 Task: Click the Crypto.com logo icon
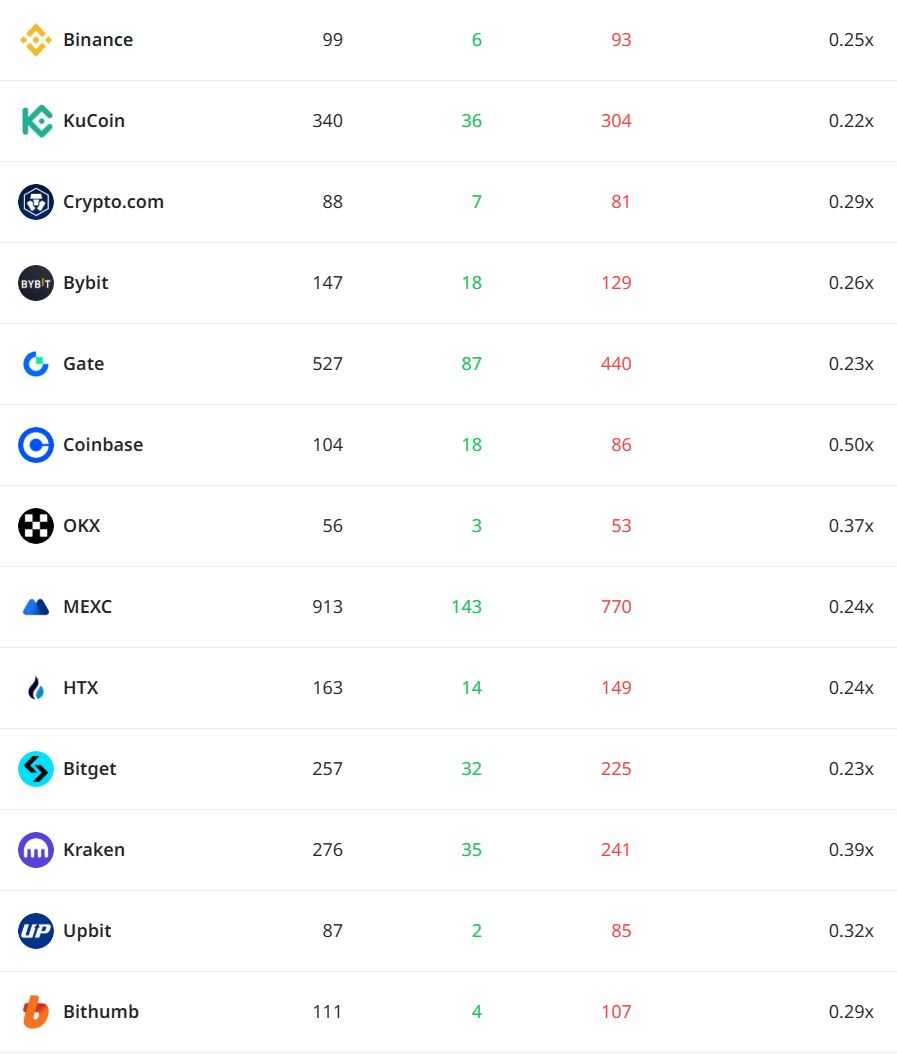coord(36,202)
